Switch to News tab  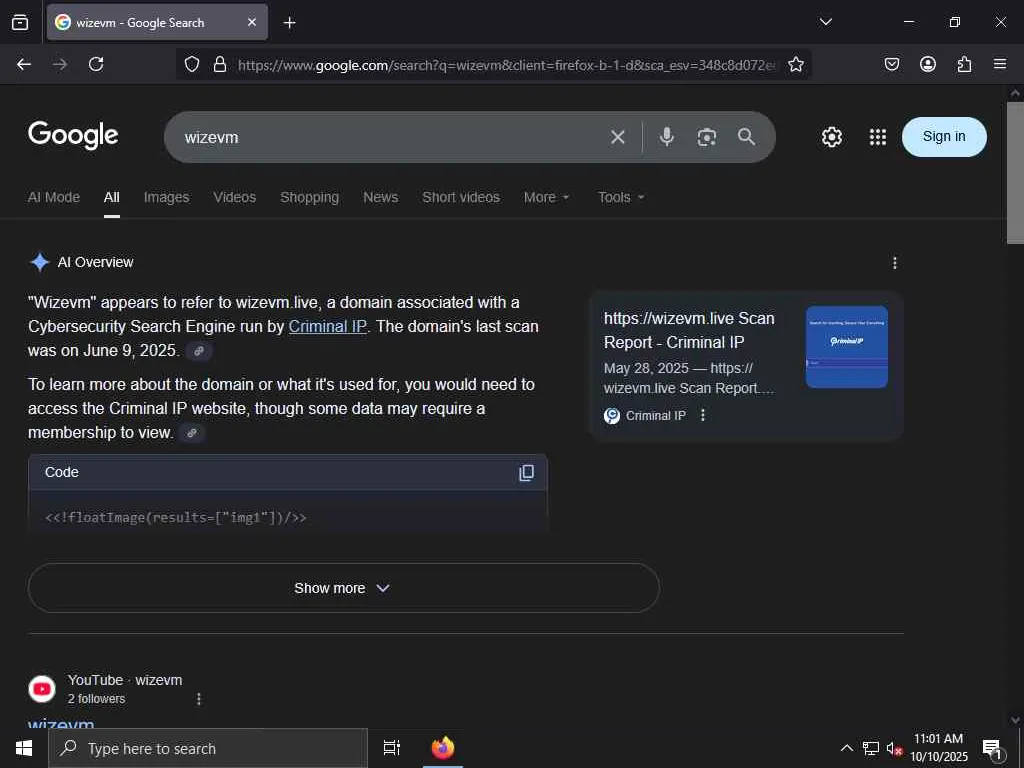pos(381,197)
